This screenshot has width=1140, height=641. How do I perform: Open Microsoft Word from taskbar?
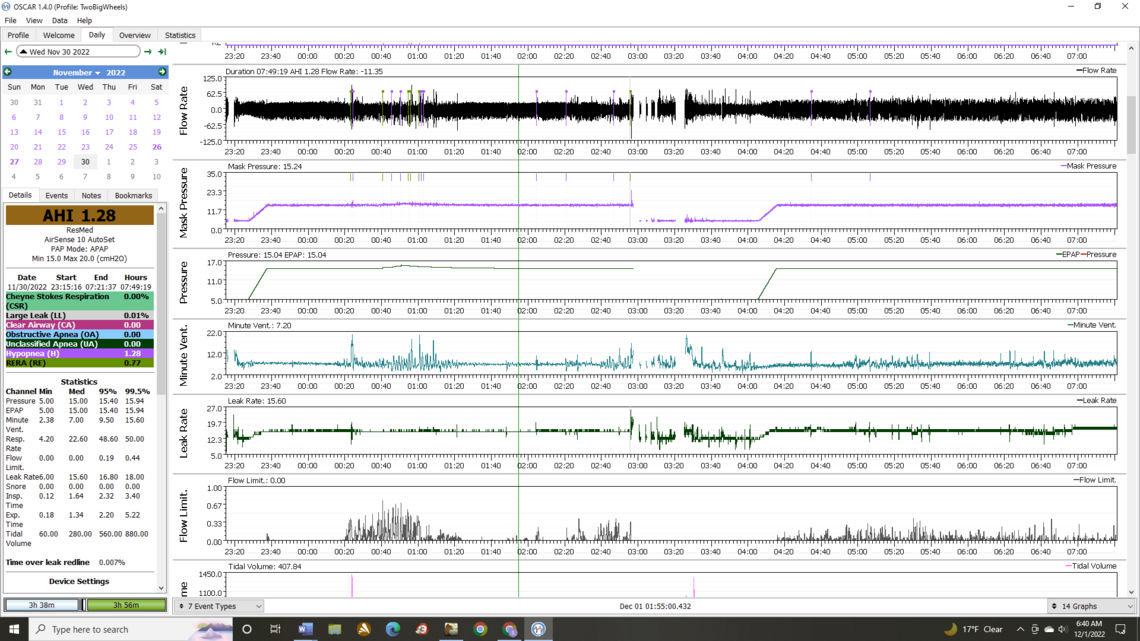305,629
